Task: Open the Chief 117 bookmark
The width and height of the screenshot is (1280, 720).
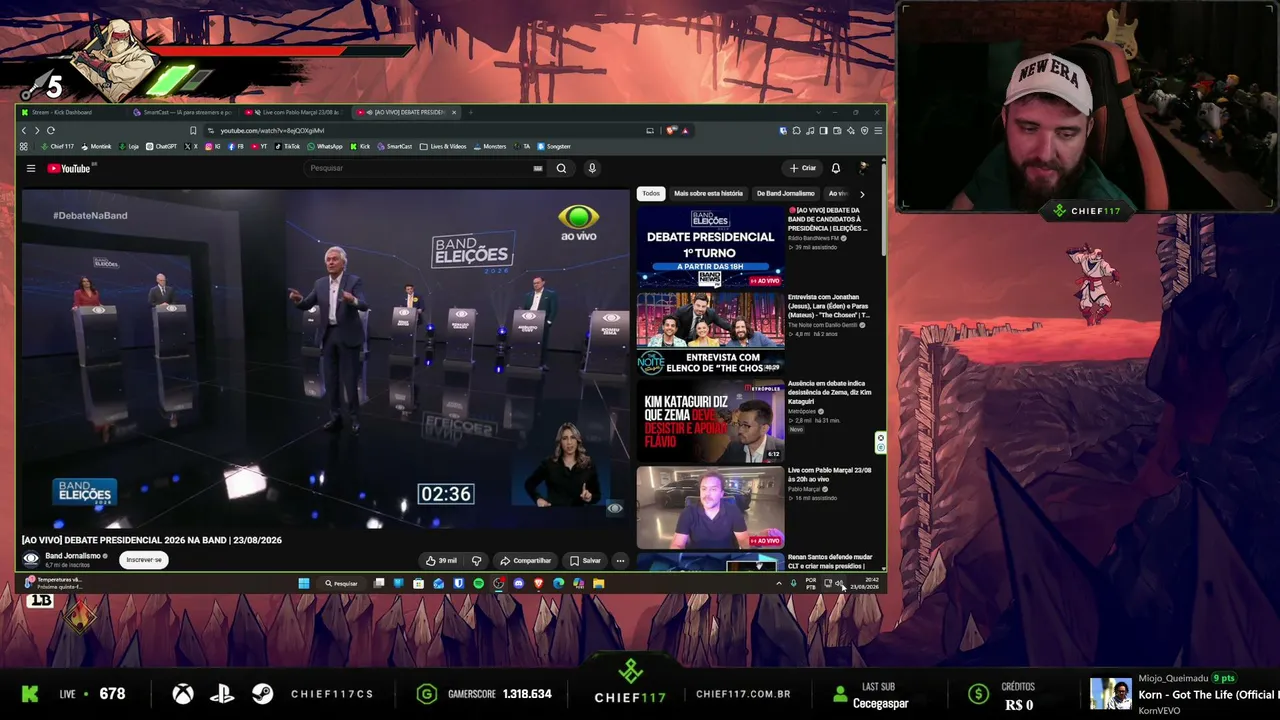Action: pyautogui.click(x=58, y=146)
